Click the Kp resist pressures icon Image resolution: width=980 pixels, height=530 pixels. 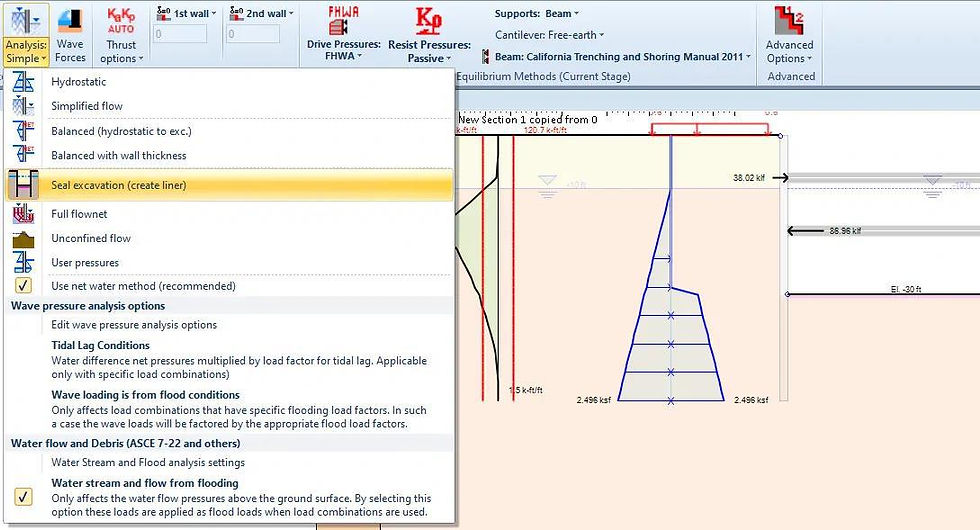pos(428,20)
